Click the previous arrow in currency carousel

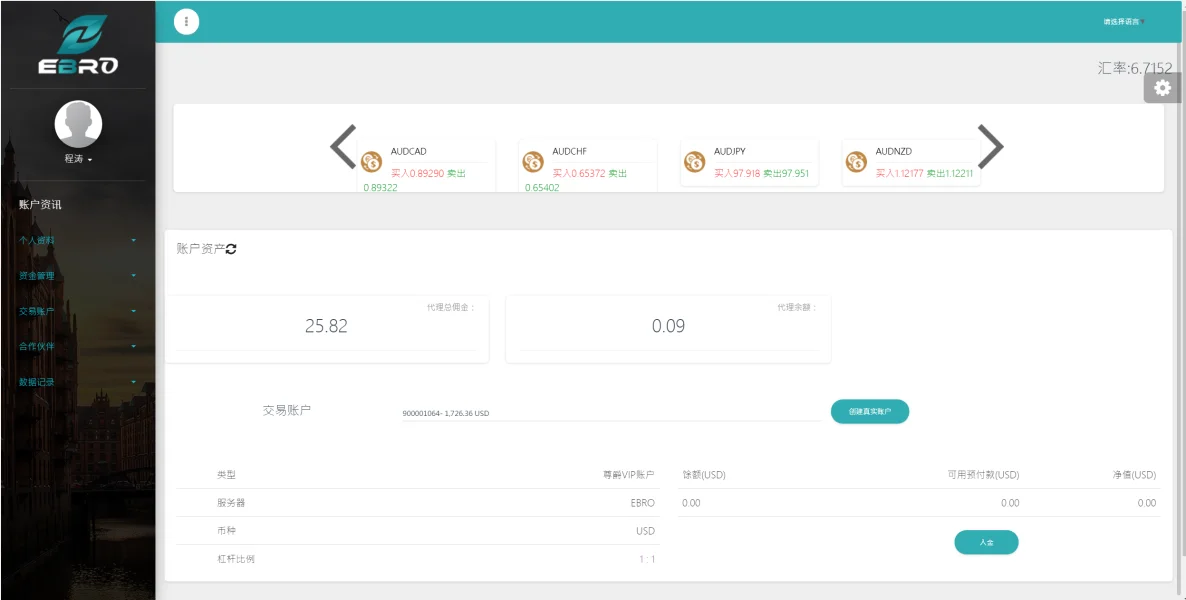343,147
